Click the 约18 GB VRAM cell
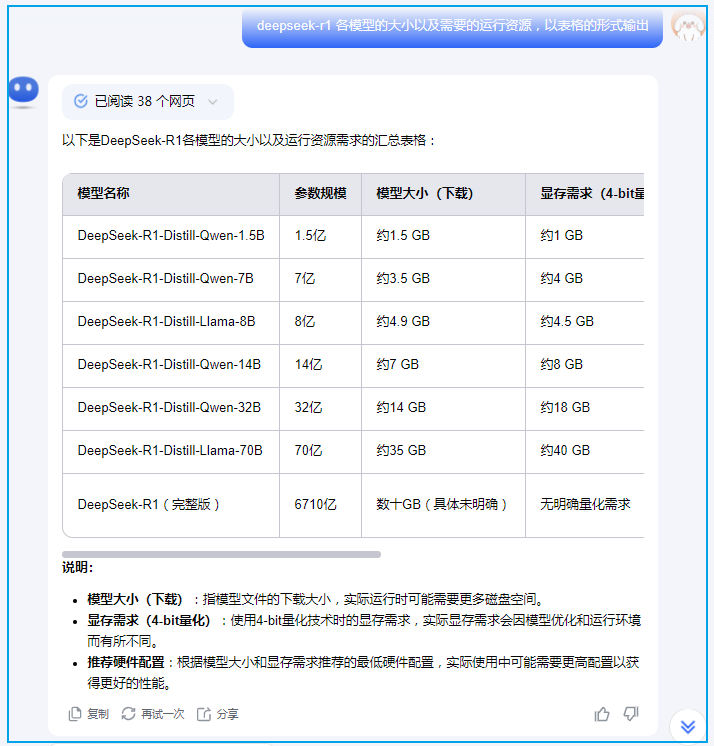Viewport: 714px width, 746px height. (x=585, y=408)
